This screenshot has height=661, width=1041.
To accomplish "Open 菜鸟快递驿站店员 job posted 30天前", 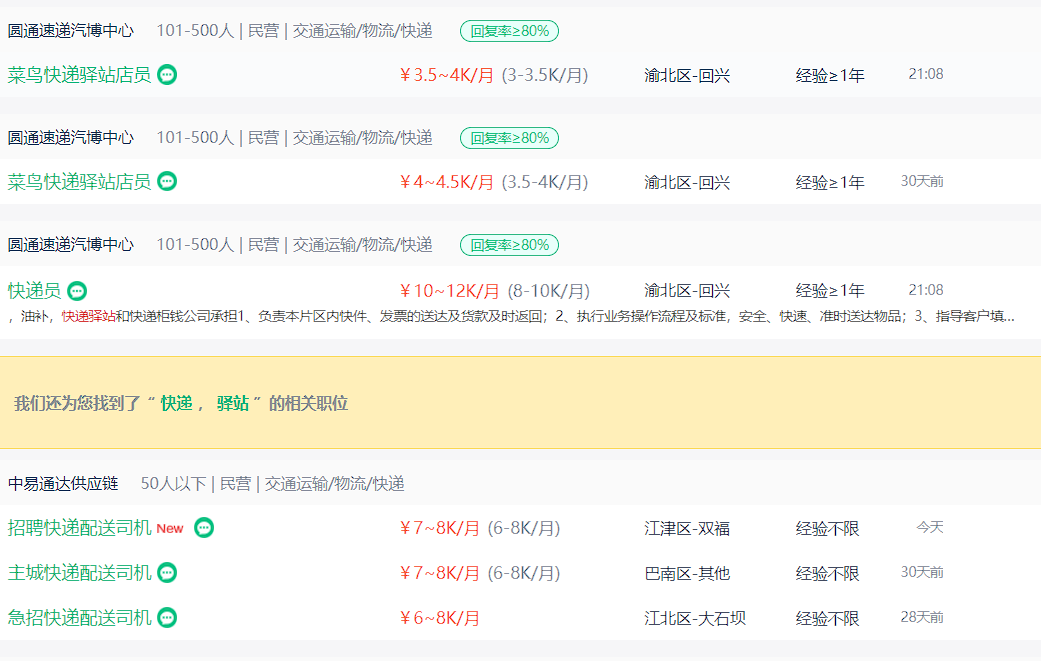I will click(x=79, y=181).
